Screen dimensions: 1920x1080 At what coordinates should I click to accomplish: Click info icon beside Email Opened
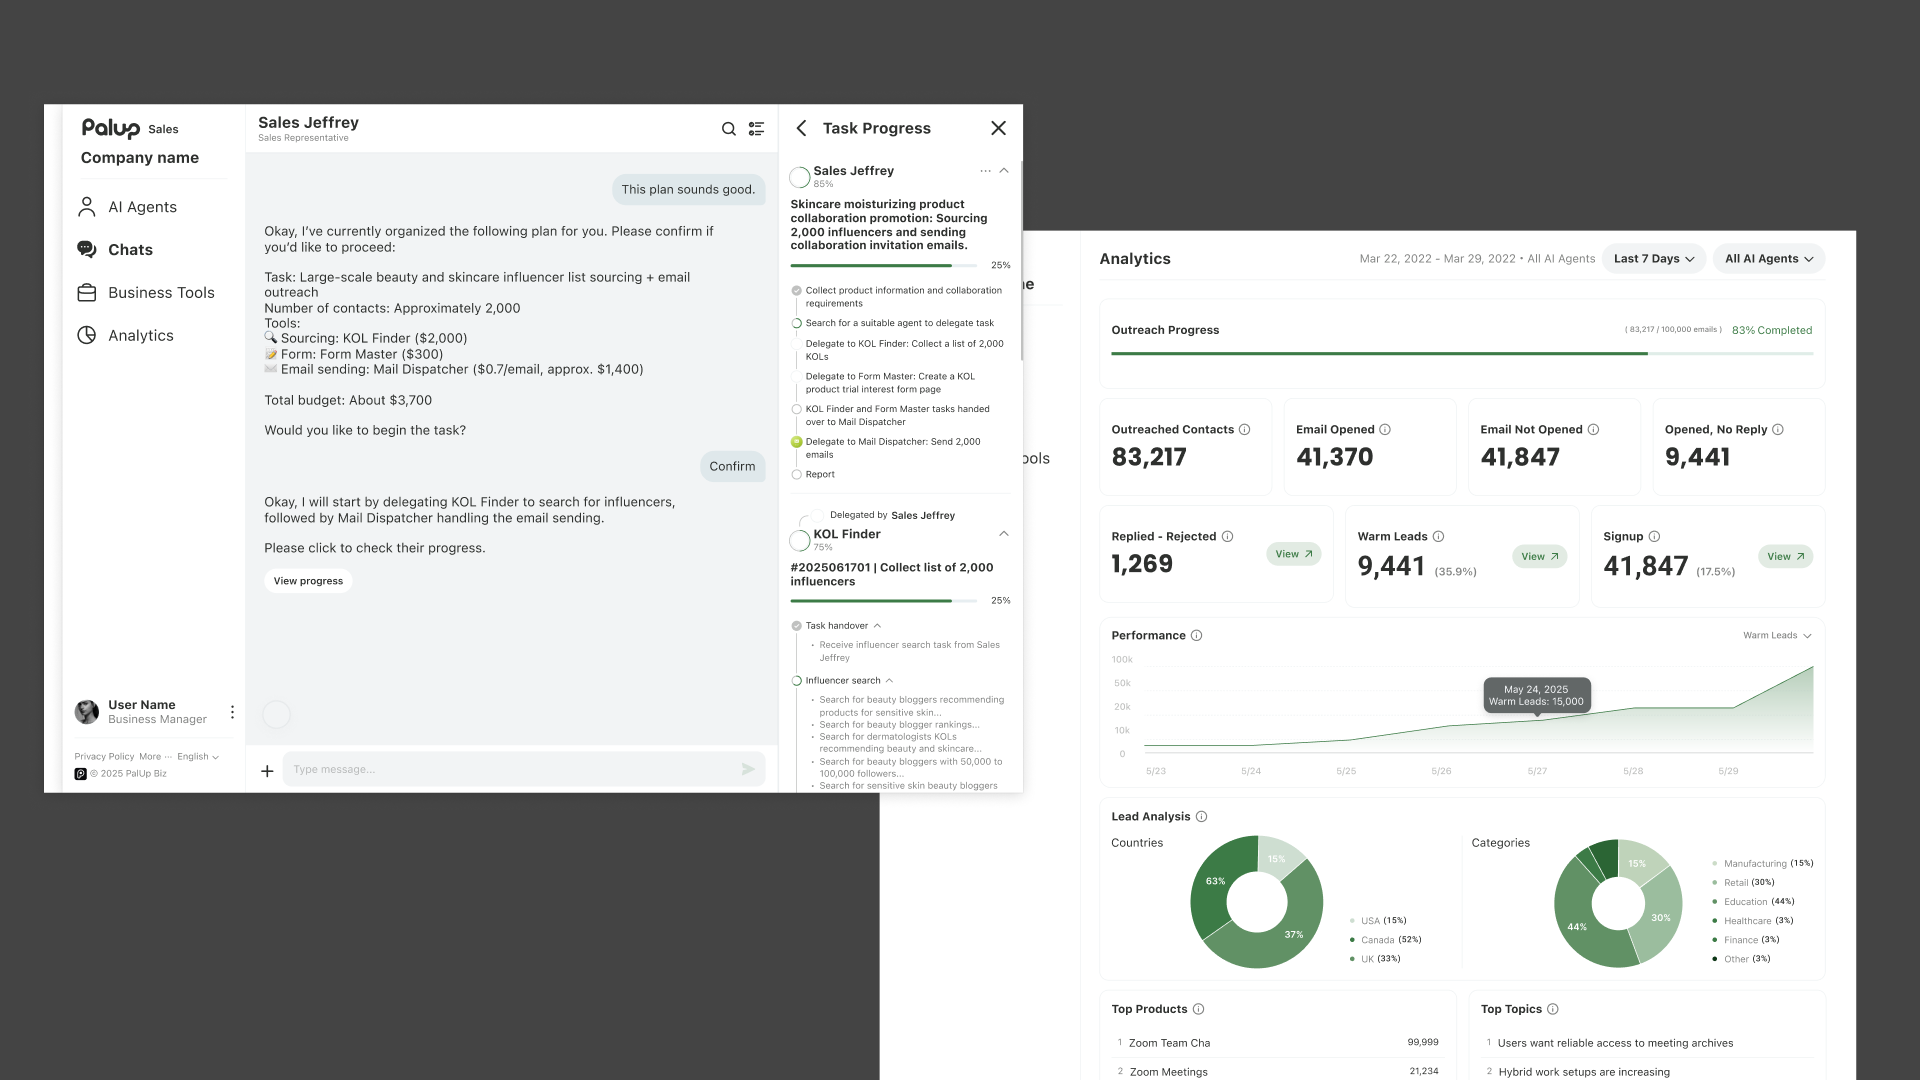(x=1385, y=430)
